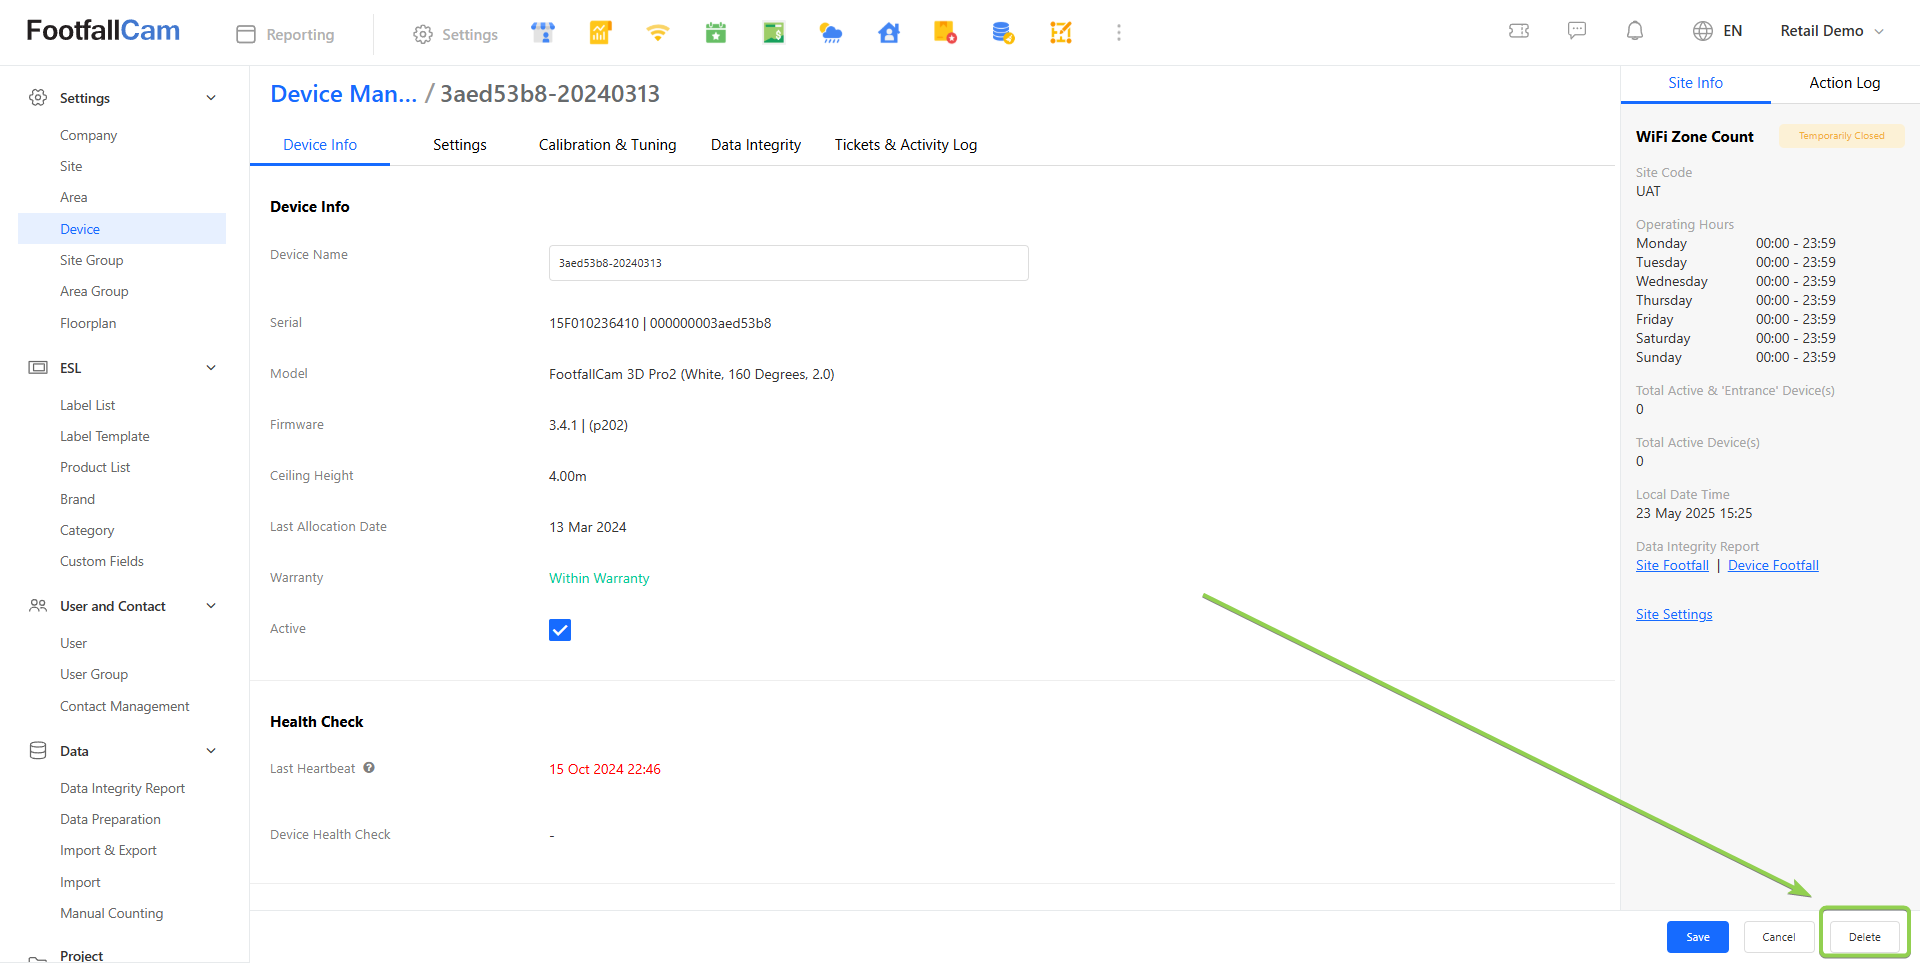The image size is (1920, 963).
Task: Open the chat message icon
Action: [1577, 31]
